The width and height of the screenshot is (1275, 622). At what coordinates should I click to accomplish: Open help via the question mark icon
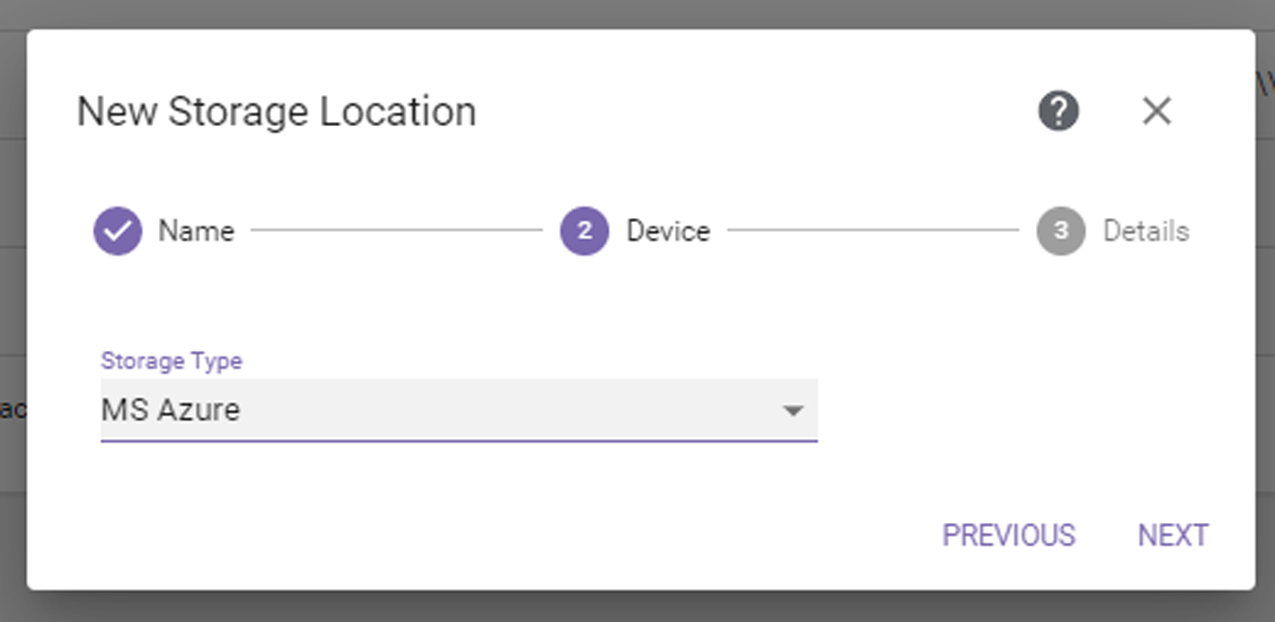(x=1058, y=110)
